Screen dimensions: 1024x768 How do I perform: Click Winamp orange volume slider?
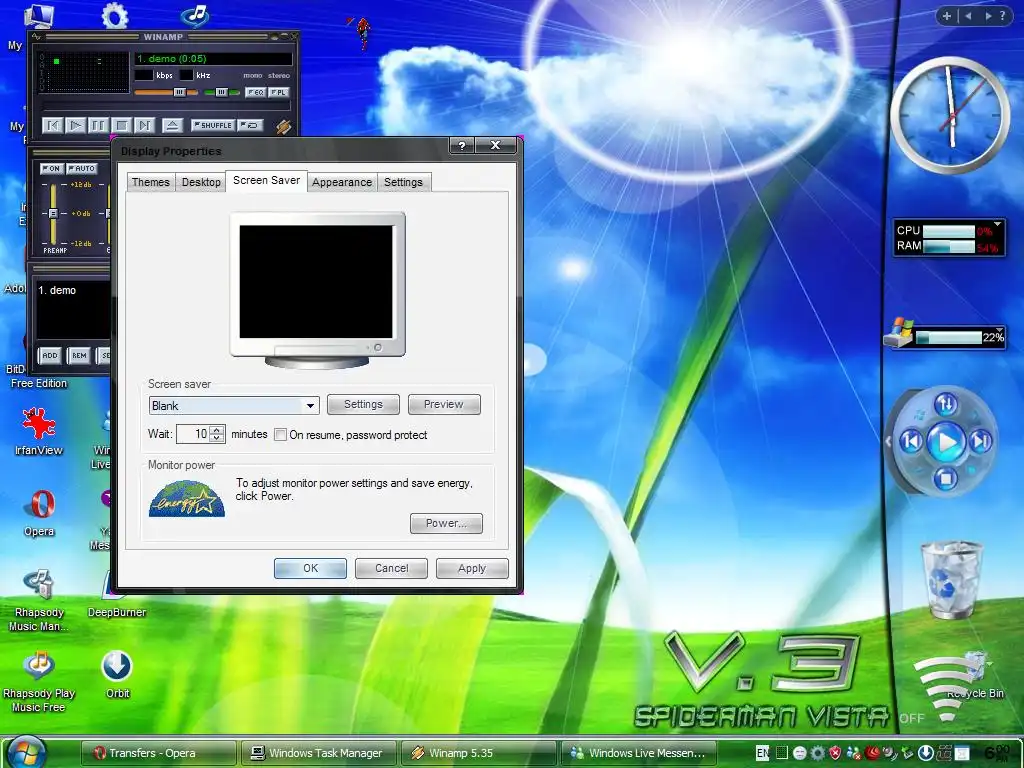(x=166, y=93)
